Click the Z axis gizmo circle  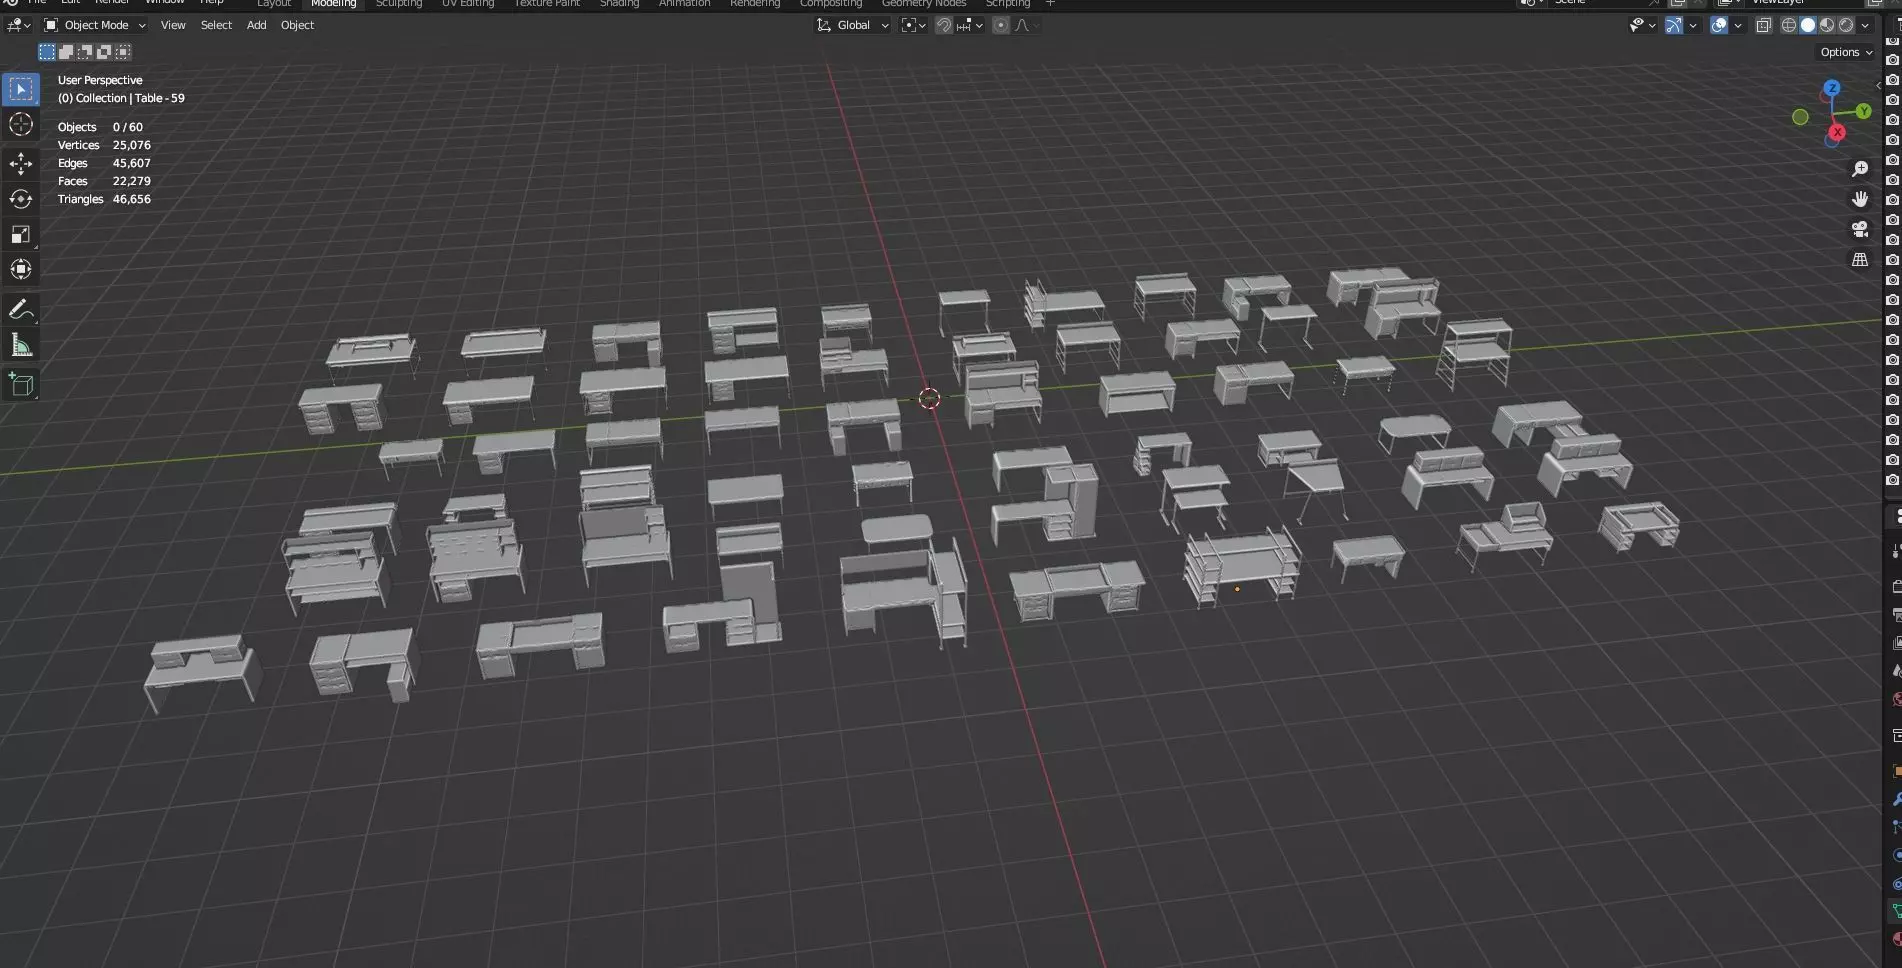(1832, 88)
